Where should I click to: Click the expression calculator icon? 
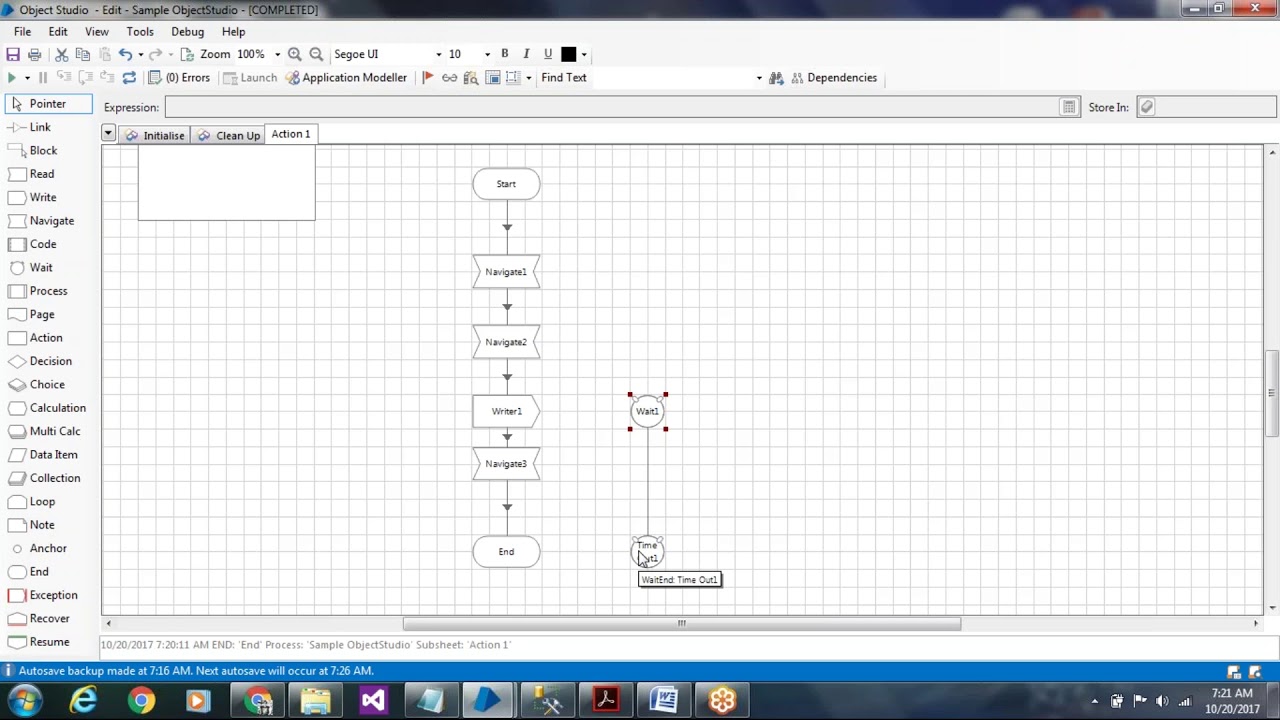pyautogui.click(x=1069, y=107)
